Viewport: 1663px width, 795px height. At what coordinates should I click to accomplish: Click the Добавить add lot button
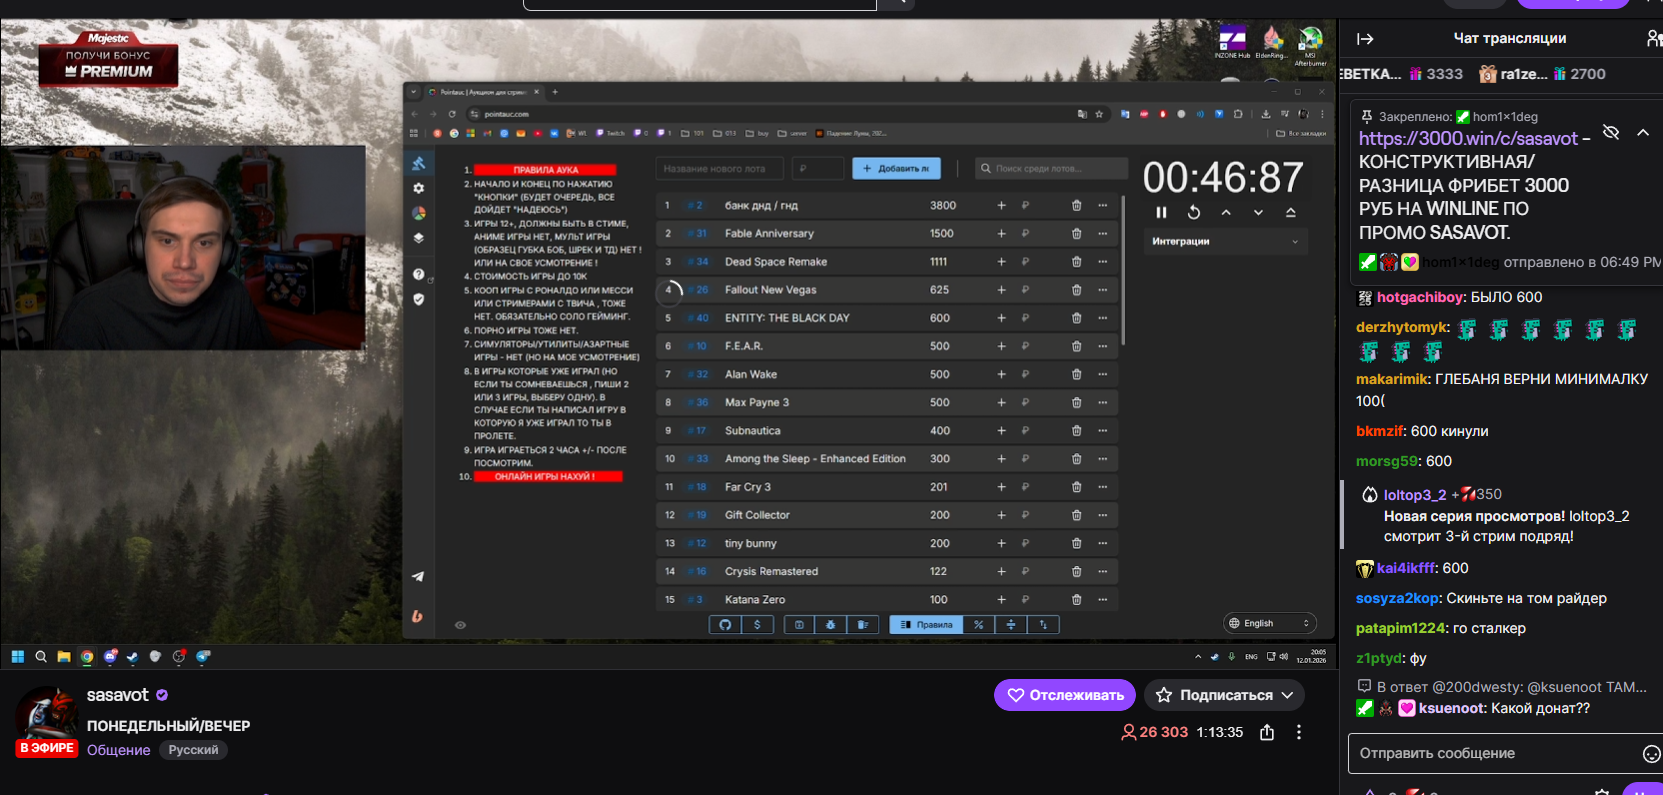(x=896, y=169)
